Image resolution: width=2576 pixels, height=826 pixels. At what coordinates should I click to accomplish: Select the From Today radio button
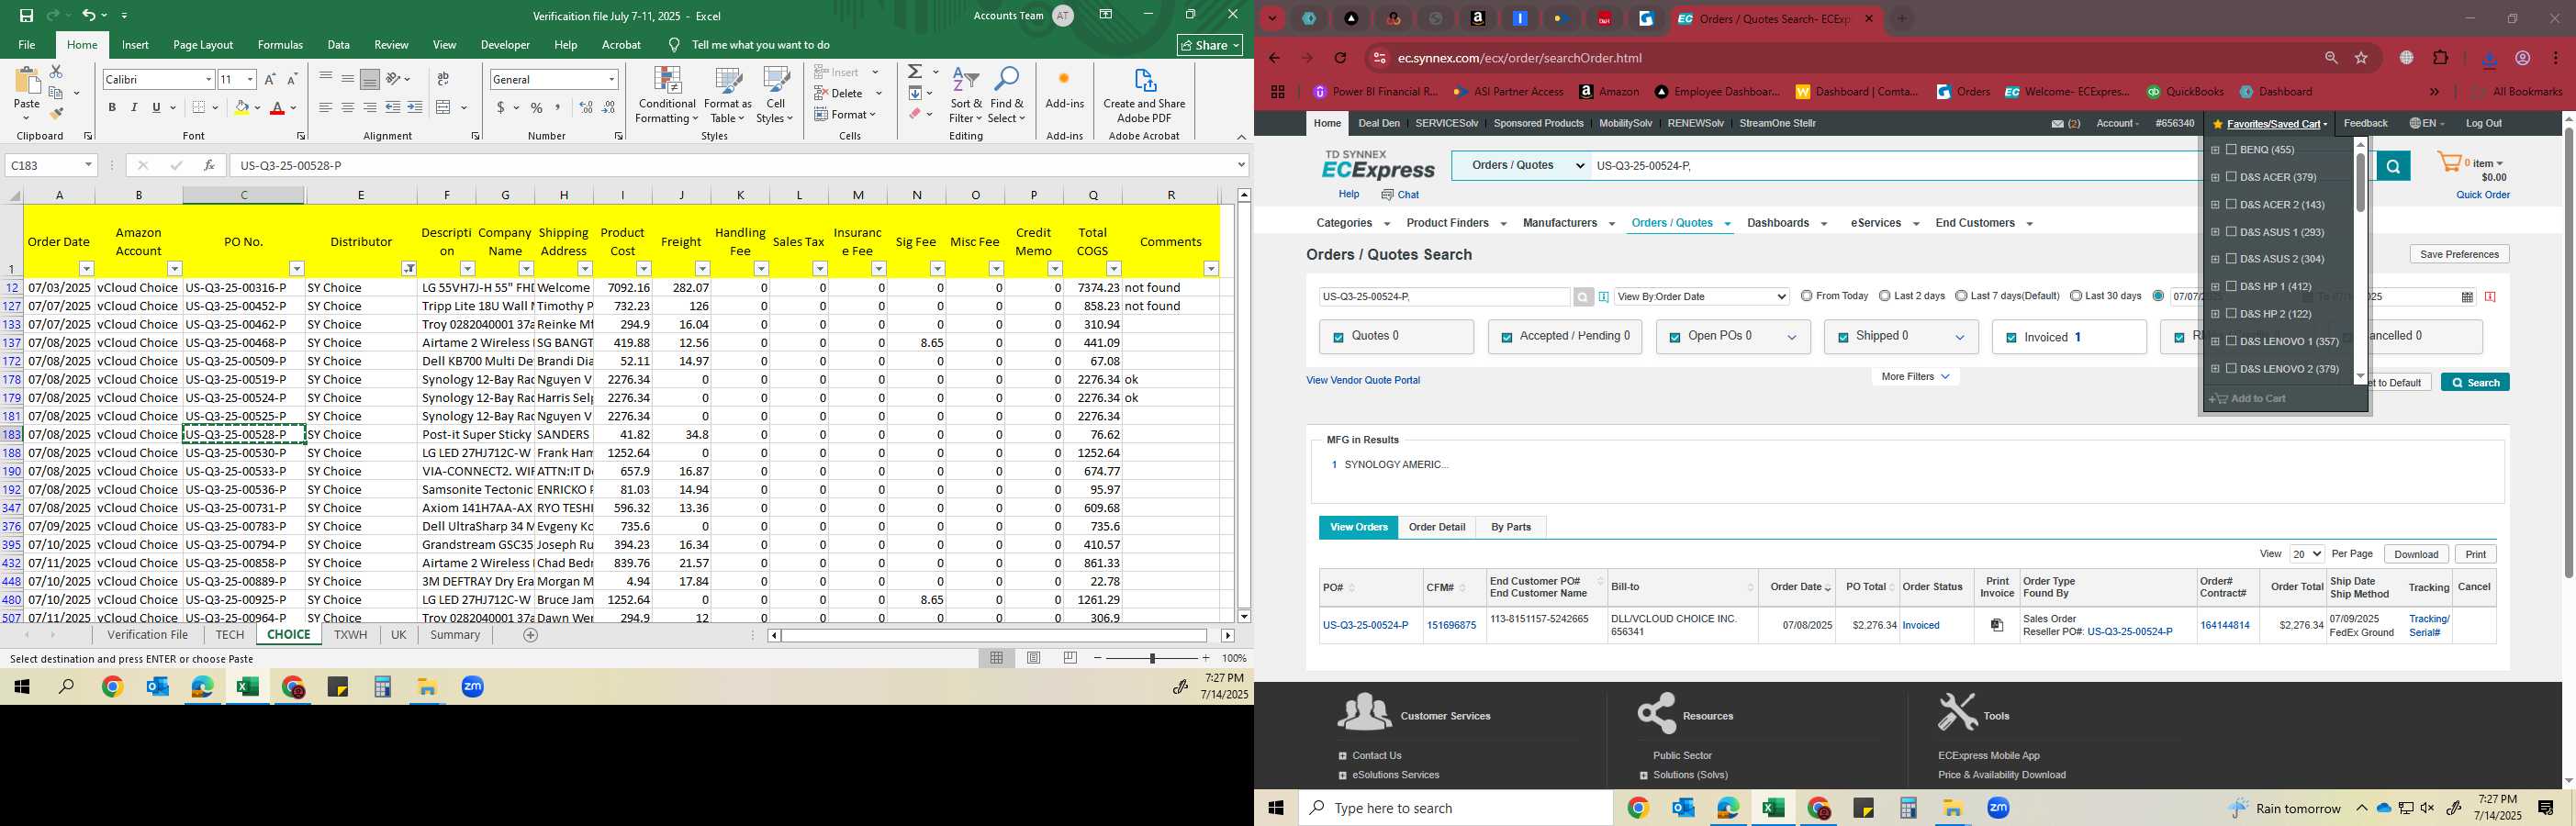click(1806, 296)
